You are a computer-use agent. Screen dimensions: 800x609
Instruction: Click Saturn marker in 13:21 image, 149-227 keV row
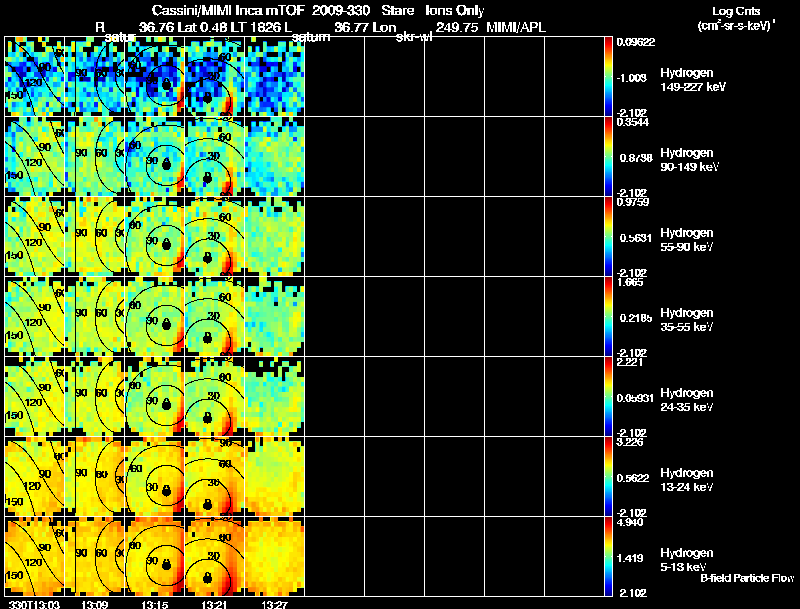(207, 97)
